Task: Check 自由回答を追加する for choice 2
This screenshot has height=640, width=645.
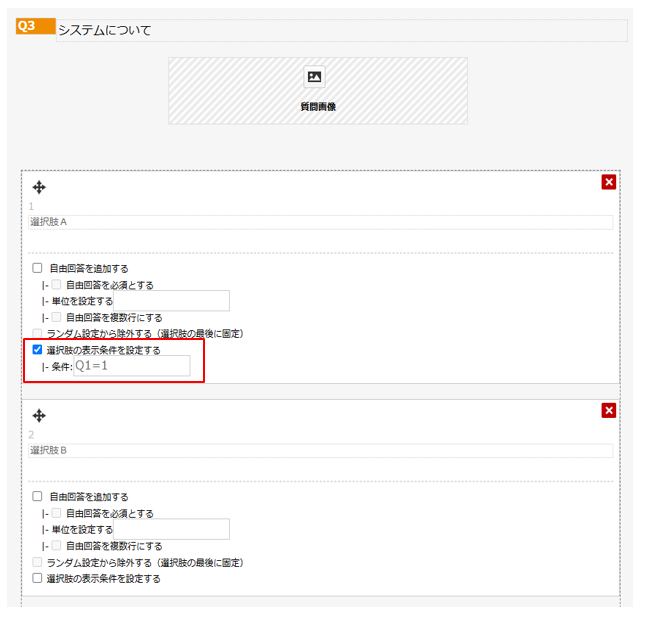Action: [x=37, y=496]
